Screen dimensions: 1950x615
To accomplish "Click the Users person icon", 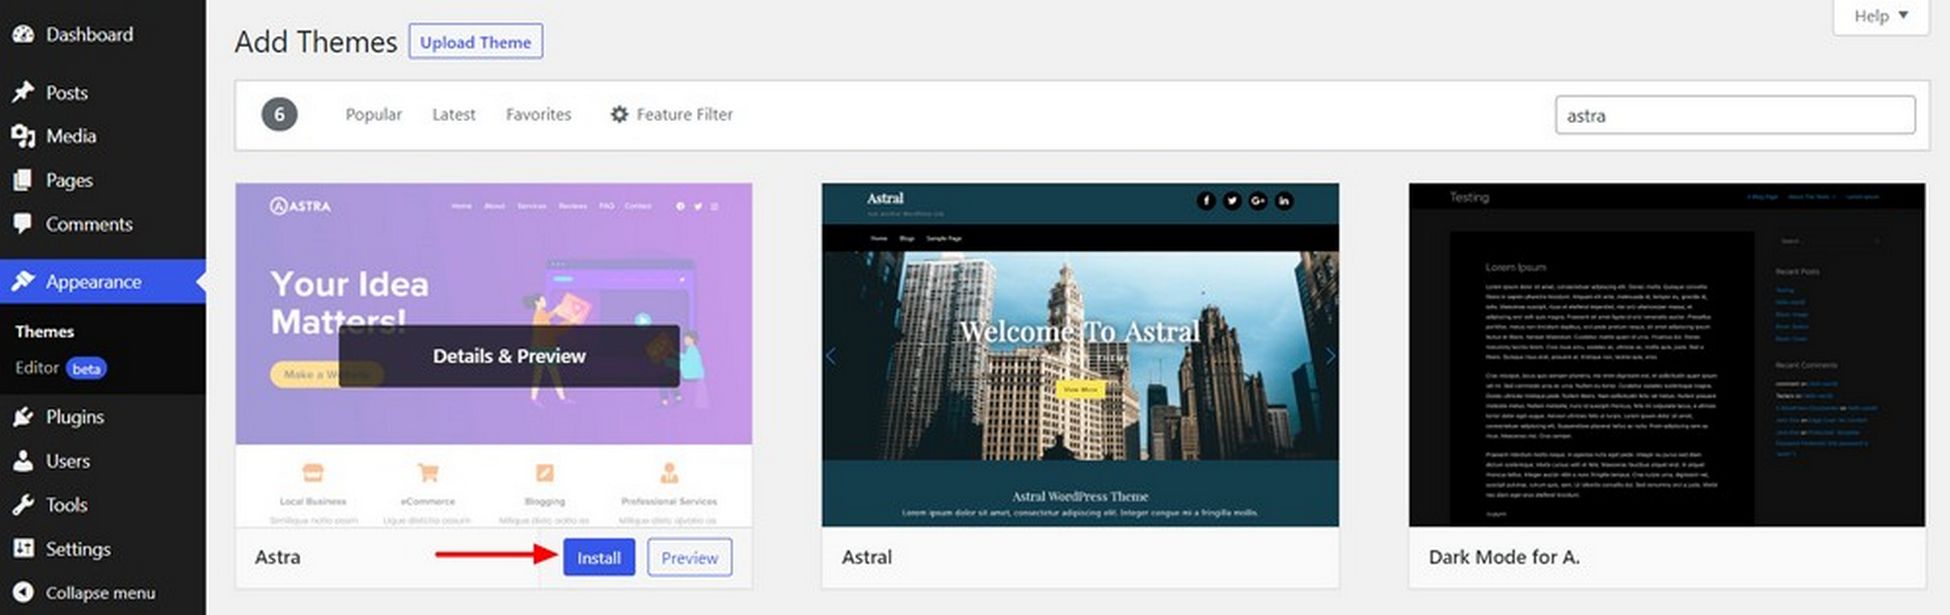I will tap(23, 461).
